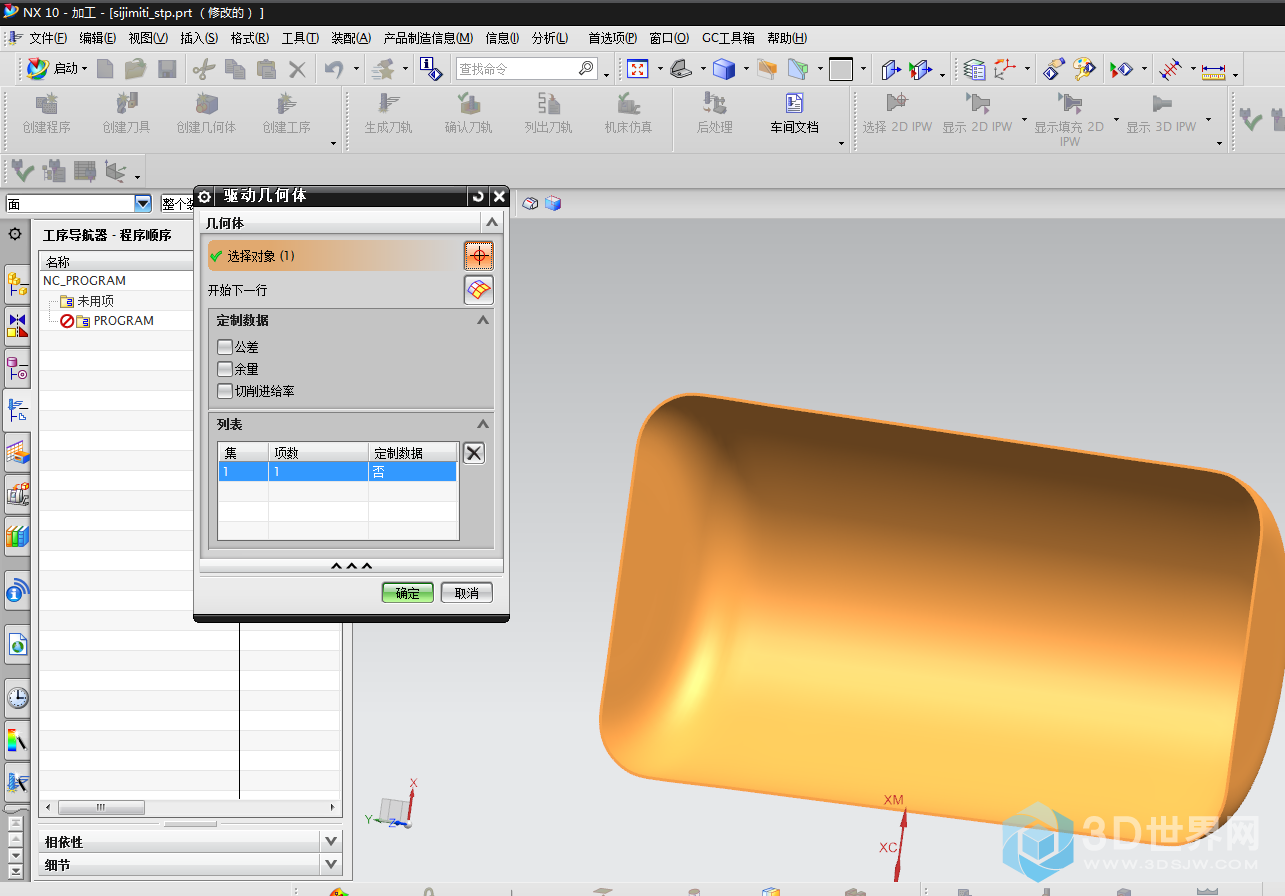Viewport: 1285px width, 896px height.
Task: Select the PROGRAM tree item
Action: [123, 321]
